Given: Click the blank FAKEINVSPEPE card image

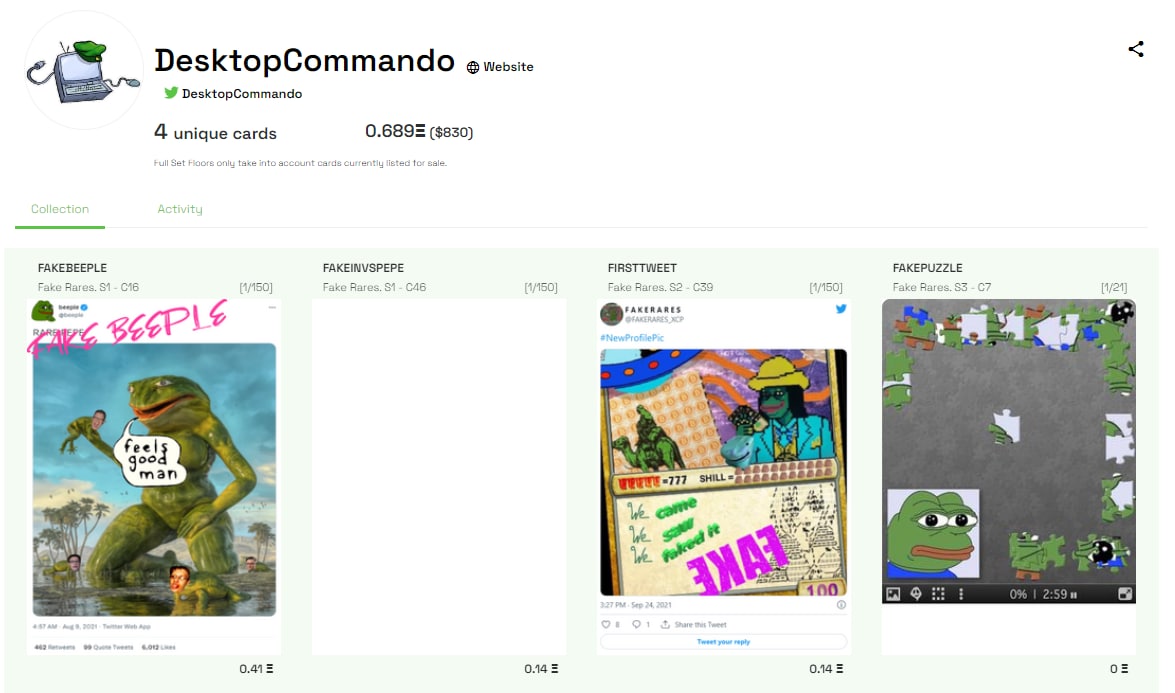Looking at the screenshot, I should click(439, 476).
